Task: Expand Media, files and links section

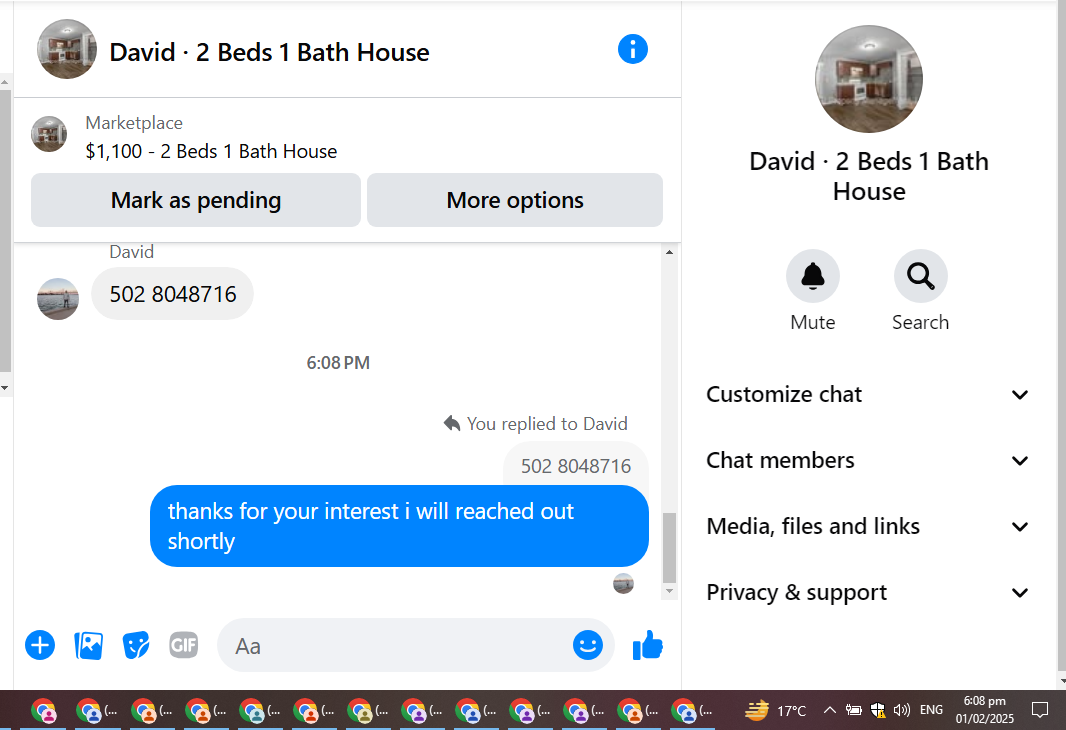Action: (867, 526)
